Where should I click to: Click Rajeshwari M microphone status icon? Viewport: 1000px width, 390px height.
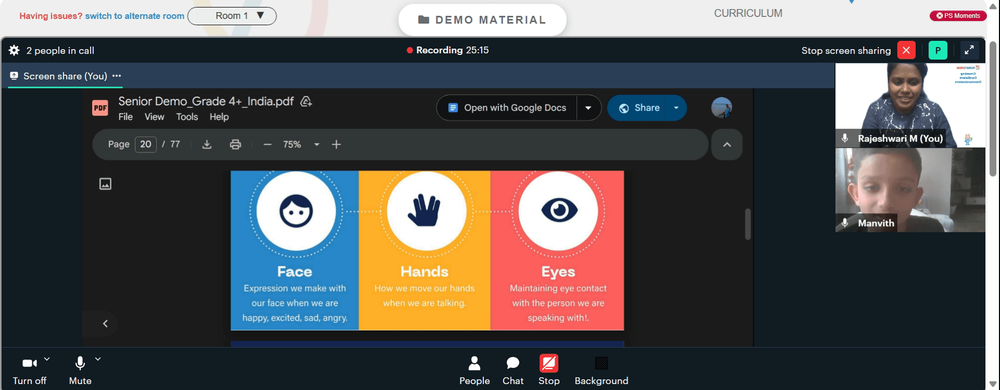845,138
